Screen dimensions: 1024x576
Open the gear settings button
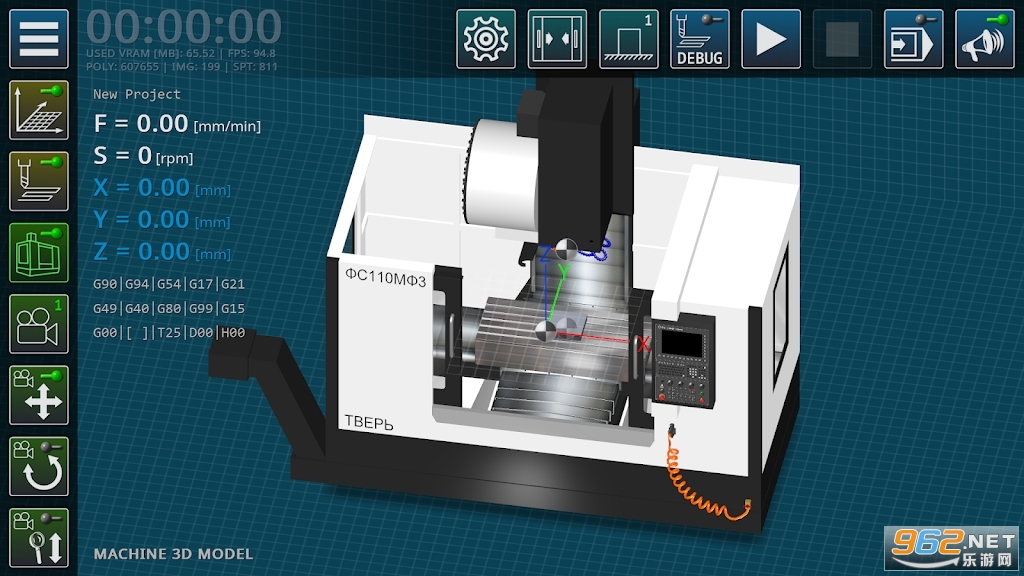coord(485,39)
